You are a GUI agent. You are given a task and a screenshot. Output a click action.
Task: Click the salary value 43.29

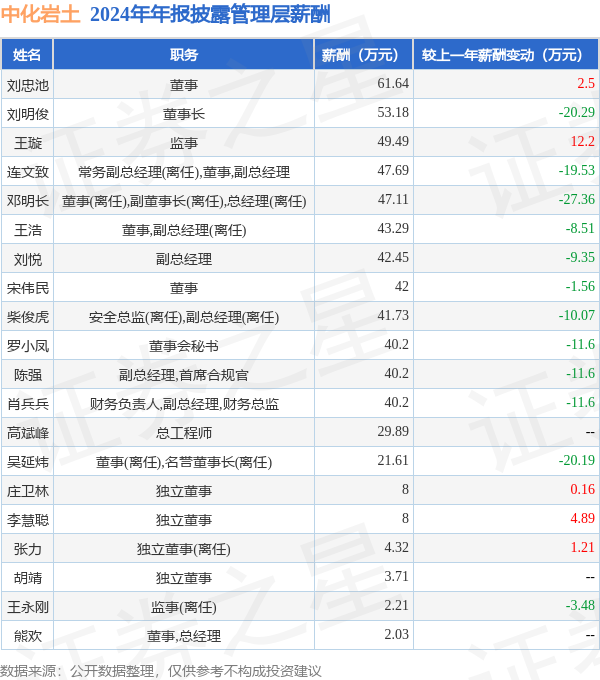point(393,229)
